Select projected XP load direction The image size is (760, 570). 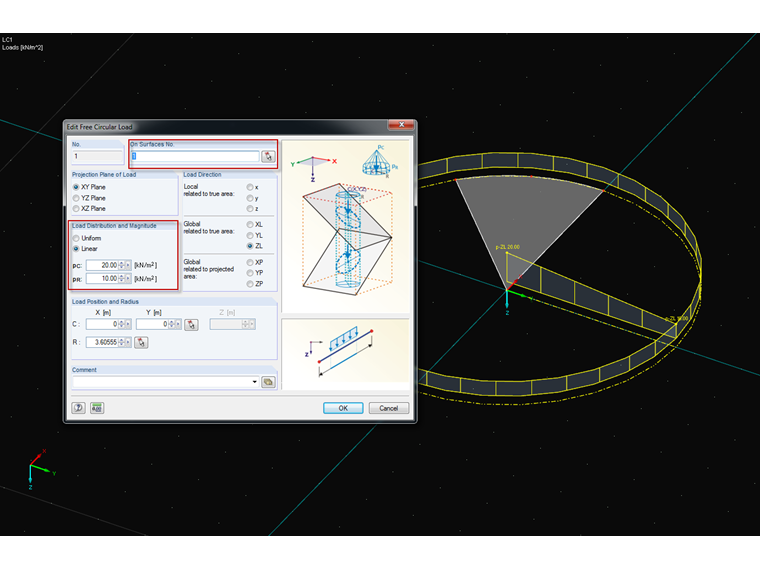250,262
